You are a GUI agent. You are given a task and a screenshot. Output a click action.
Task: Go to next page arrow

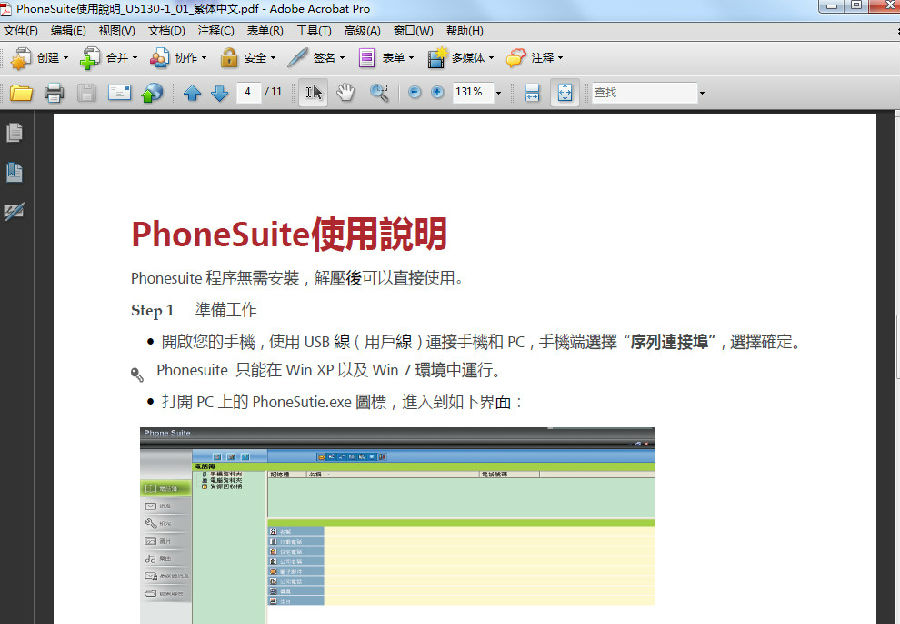[x=219, y=92]
